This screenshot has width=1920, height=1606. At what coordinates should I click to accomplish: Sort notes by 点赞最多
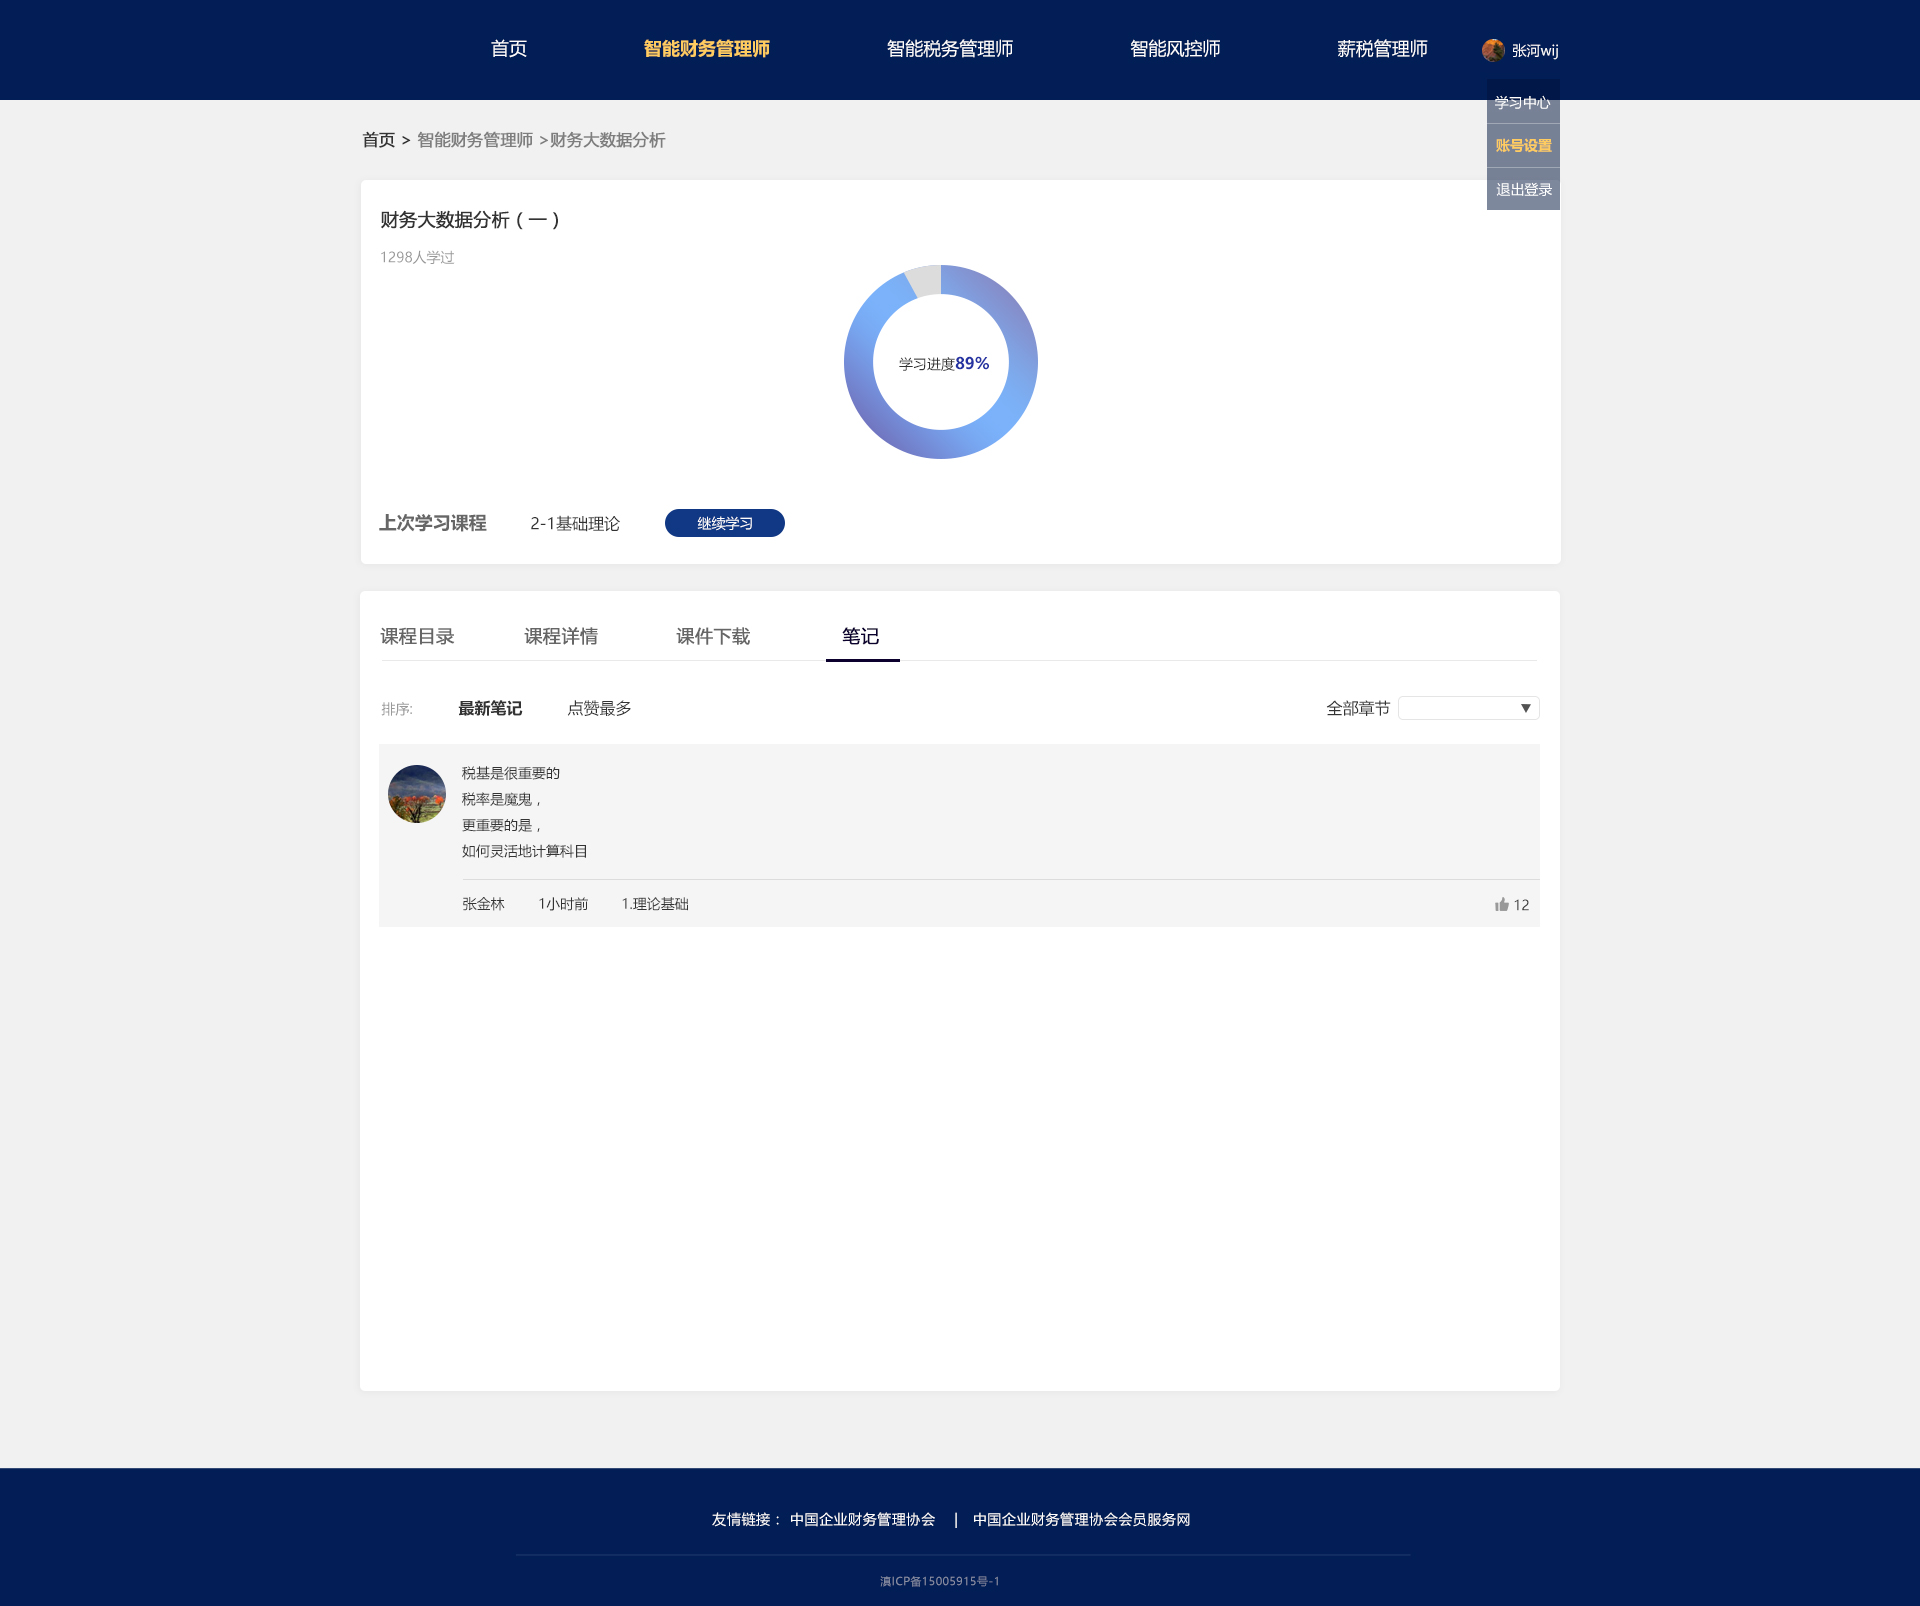599,708
